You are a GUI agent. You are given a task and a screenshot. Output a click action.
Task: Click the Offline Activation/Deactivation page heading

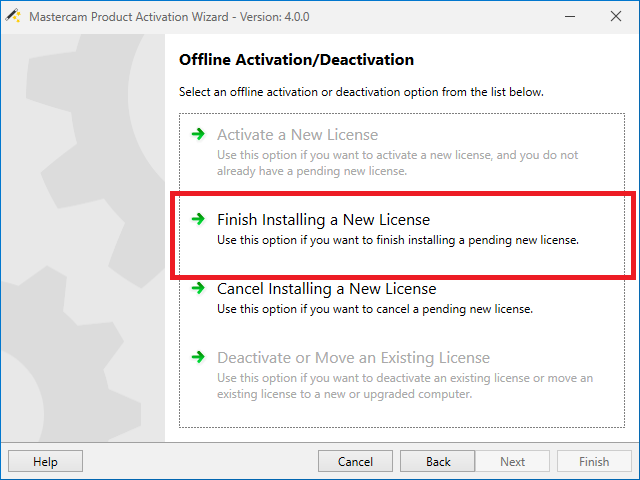click(x=296, y=60)
